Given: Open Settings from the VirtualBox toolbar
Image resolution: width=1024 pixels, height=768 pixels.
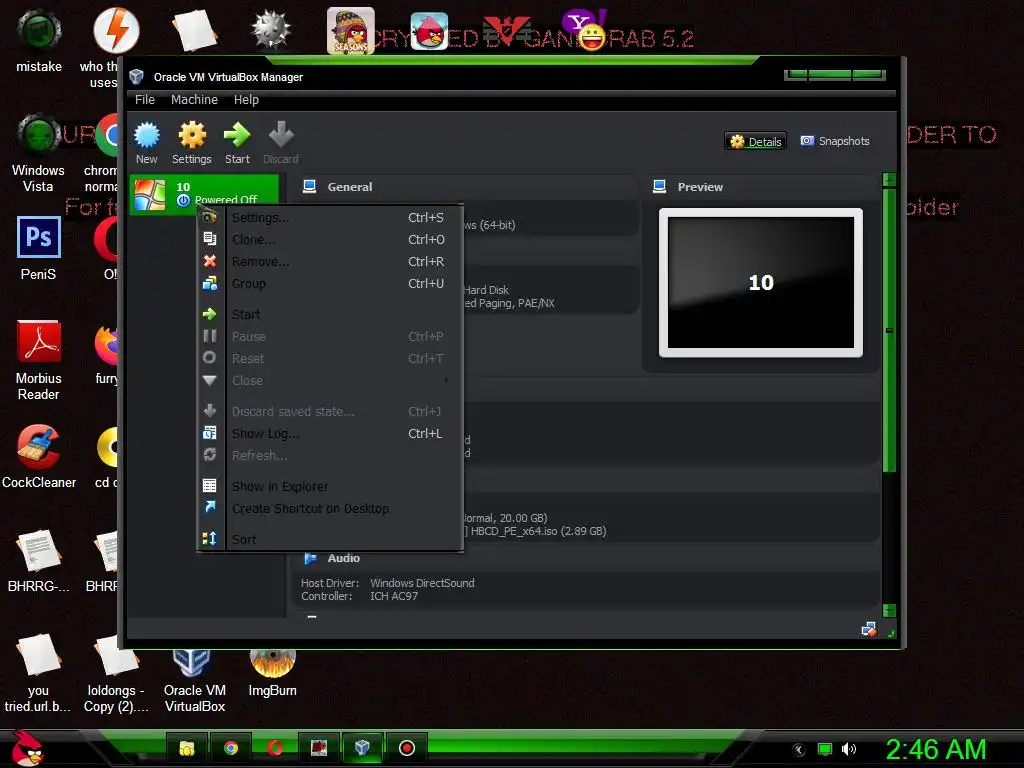Looking at the screenshot, I should tap(191, 142).
